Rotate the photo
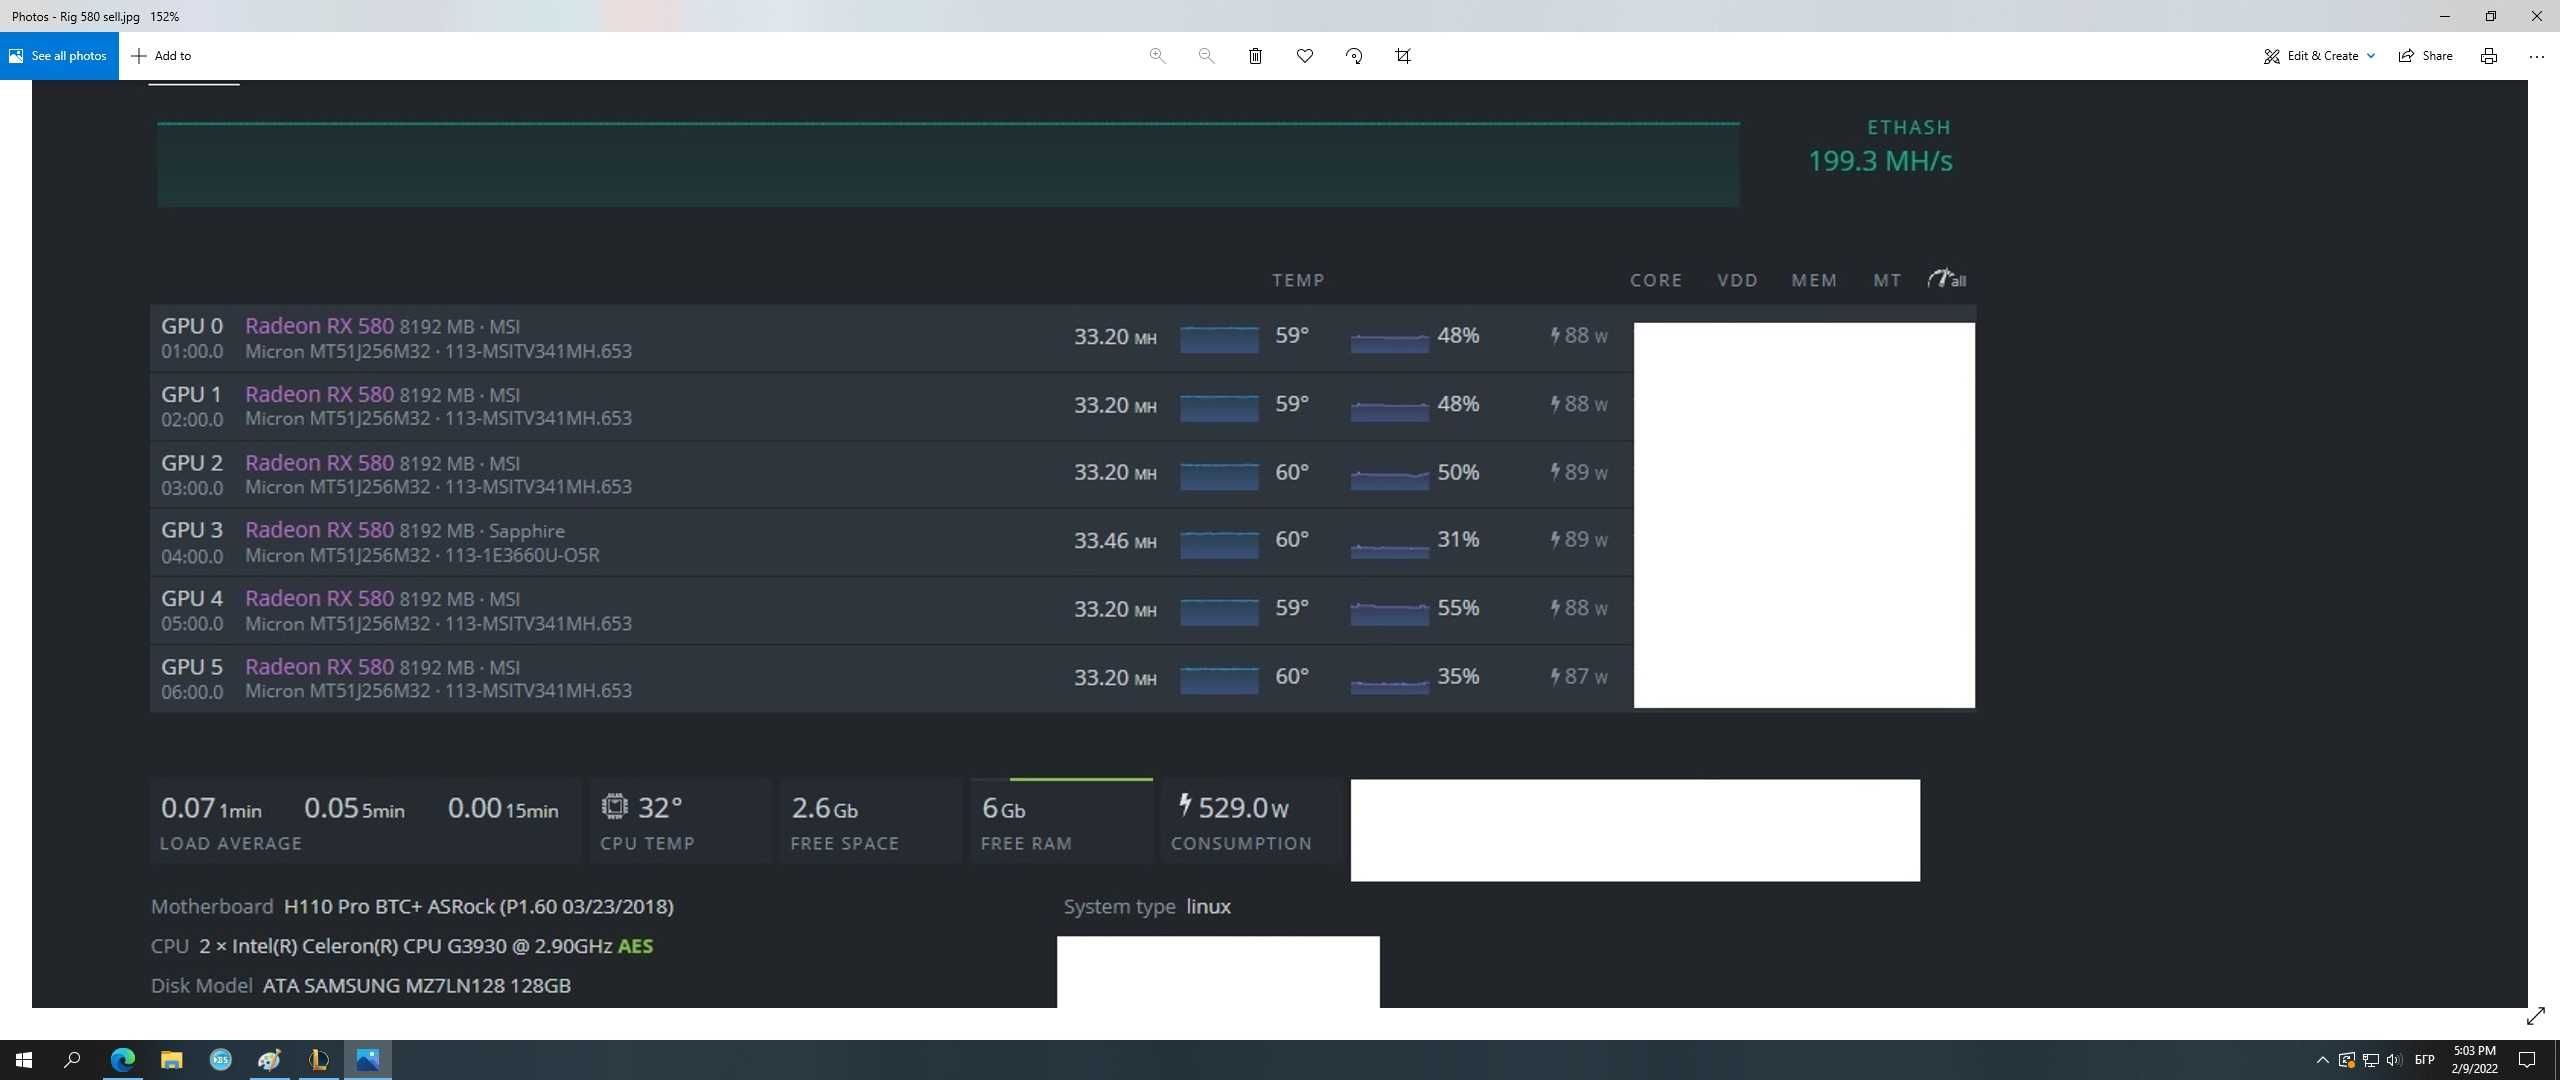The image size is (2560, 1080). point(1354,56)
